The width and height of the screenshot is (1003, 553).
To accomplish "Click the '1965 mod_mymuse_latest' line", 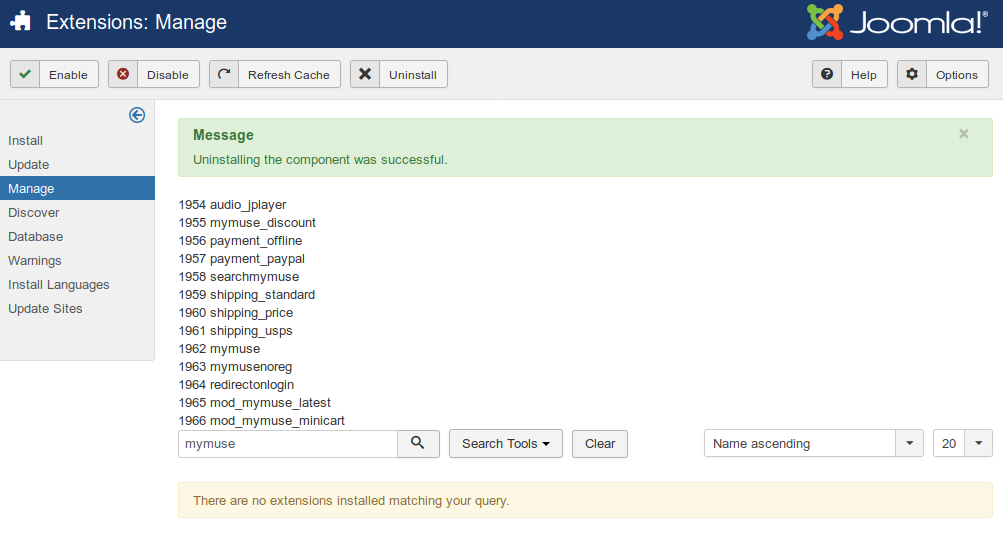I will click(255, 403).
